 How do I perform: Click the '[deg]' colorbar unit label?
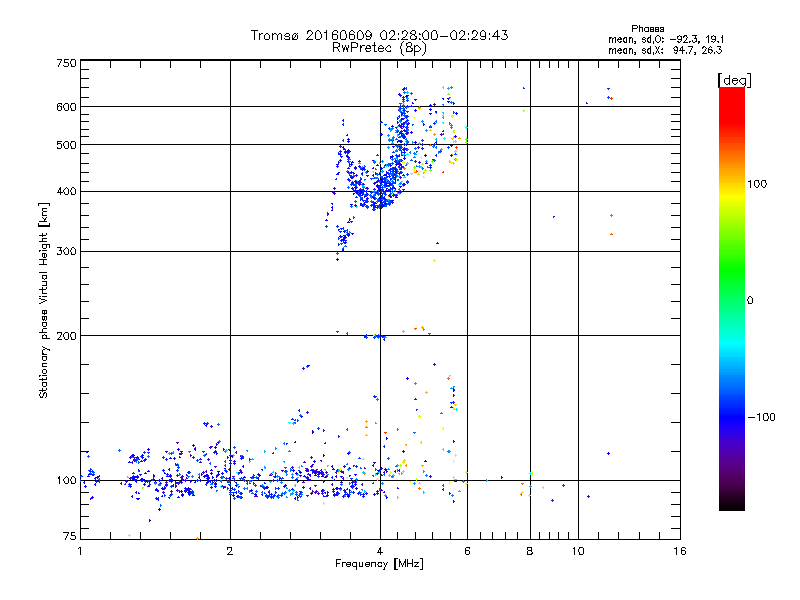[x=734, y=80]
